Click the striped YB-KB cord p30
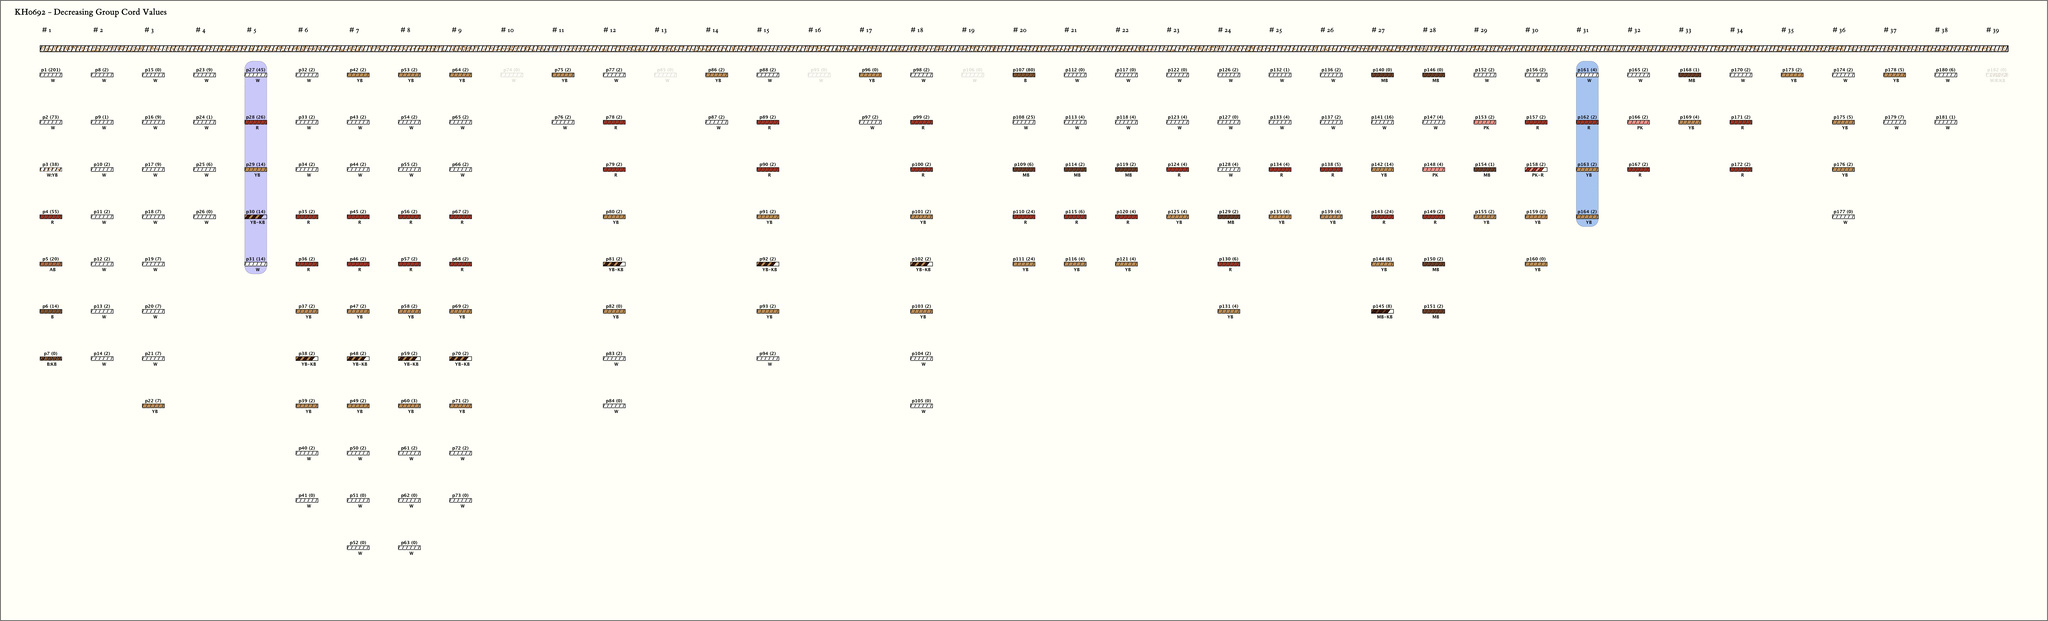Image resolution: width=2048 pixels, height=621 pixels. click(x=256, y=217)
